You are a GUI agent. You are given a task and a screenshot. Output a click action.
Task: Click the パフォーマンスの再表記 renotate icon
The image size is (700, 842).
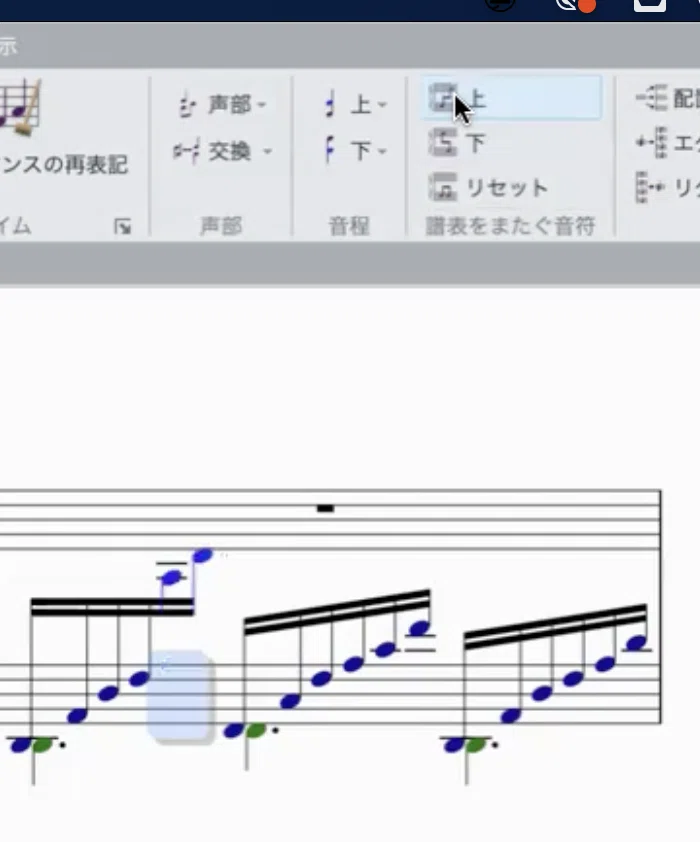pyautogui.click(x=20, y=107)
